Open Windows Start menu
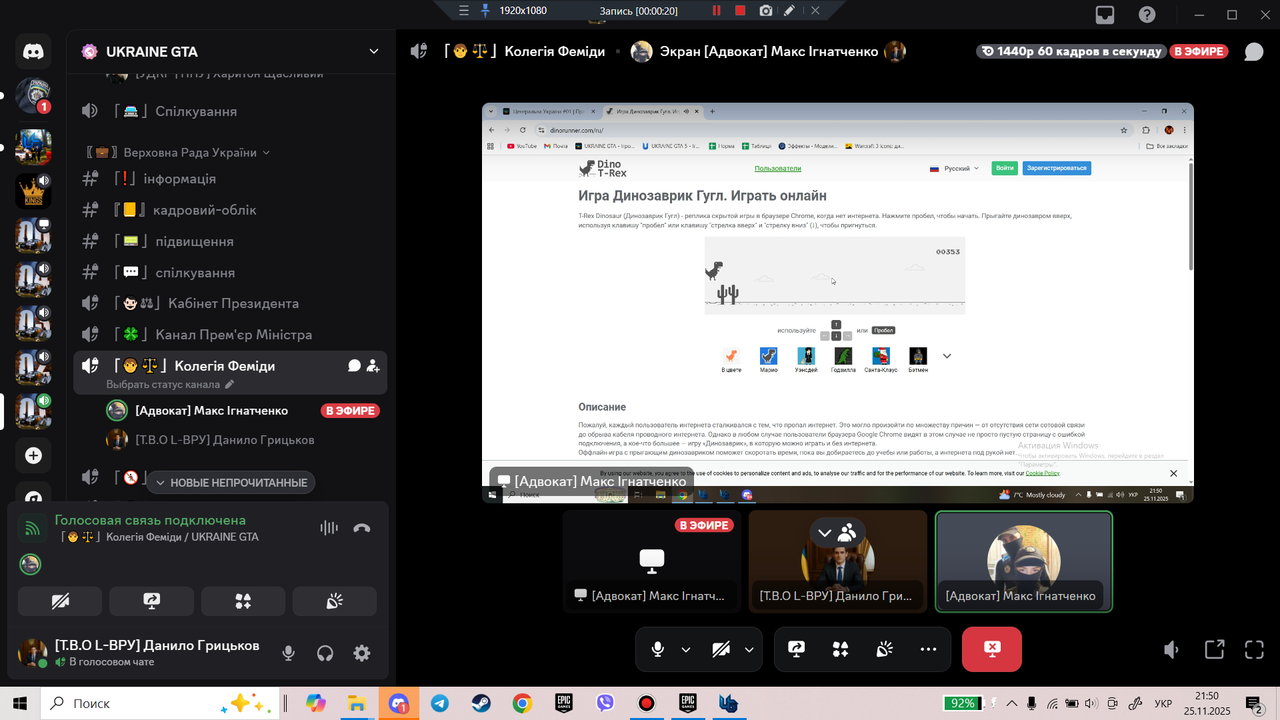This screenshot has width=1280, height=720. [19, 704]
